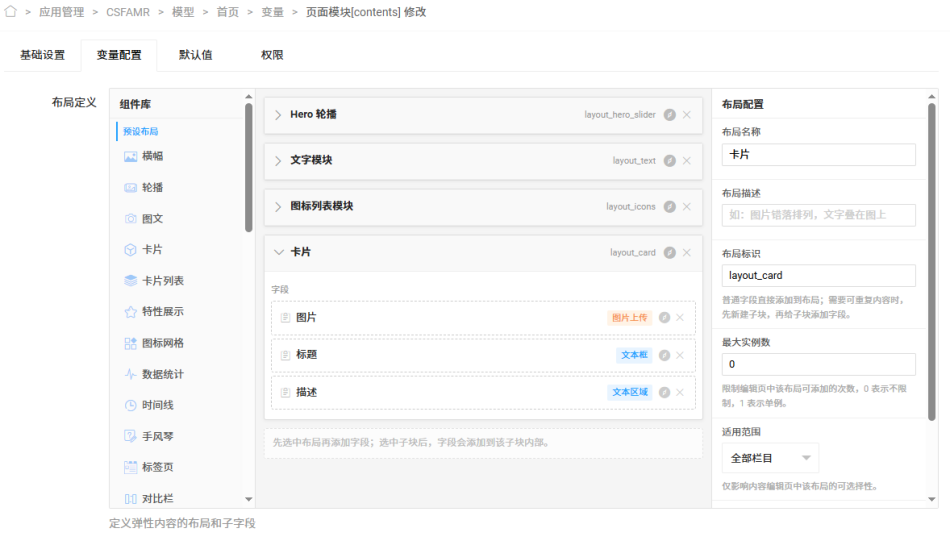Select the 变量配置 tab

tap(119, 55)
